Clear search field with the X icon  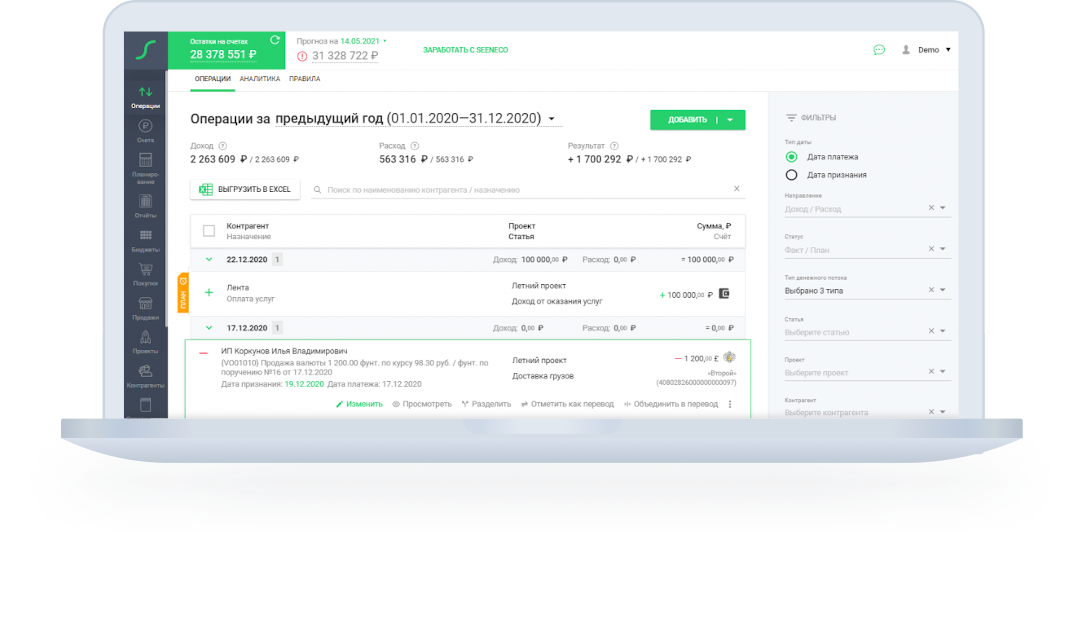pos(737,189)
